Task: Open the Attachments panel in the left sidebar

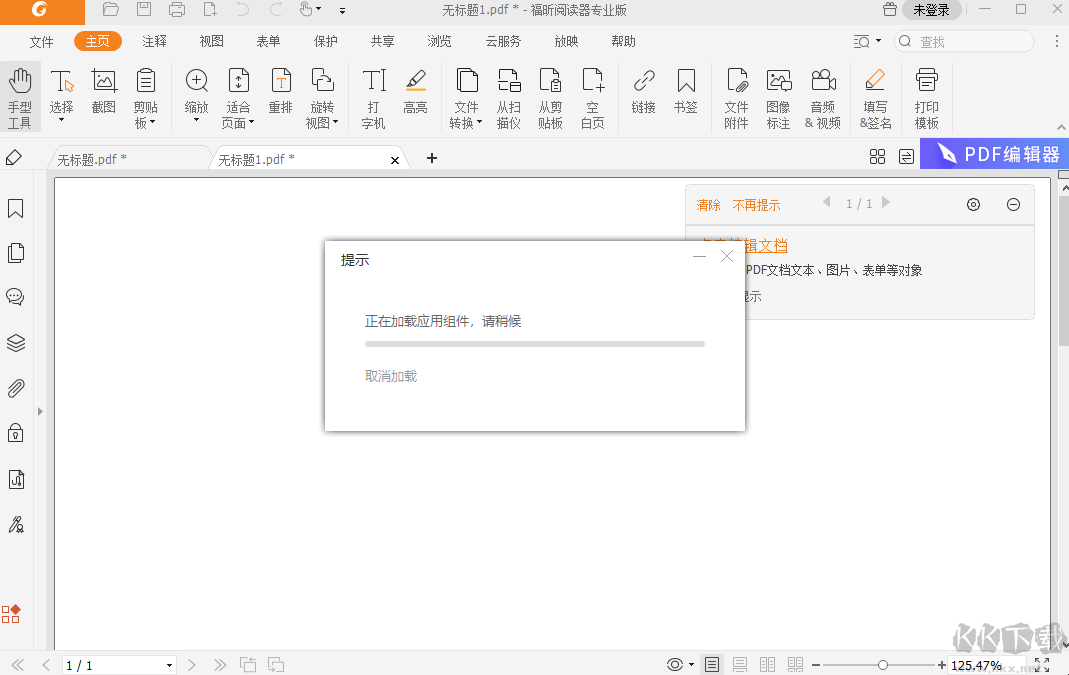Action: [x=16, y=388]
